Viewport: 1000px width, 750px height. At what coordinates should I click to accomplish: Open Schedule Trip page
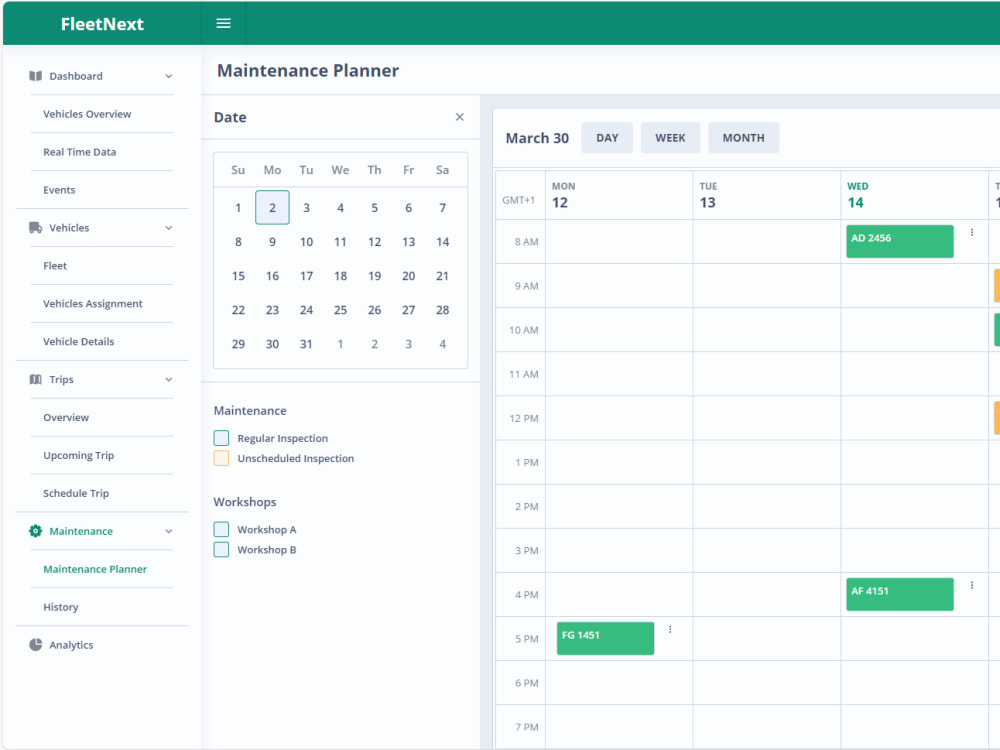pos(76,494)
